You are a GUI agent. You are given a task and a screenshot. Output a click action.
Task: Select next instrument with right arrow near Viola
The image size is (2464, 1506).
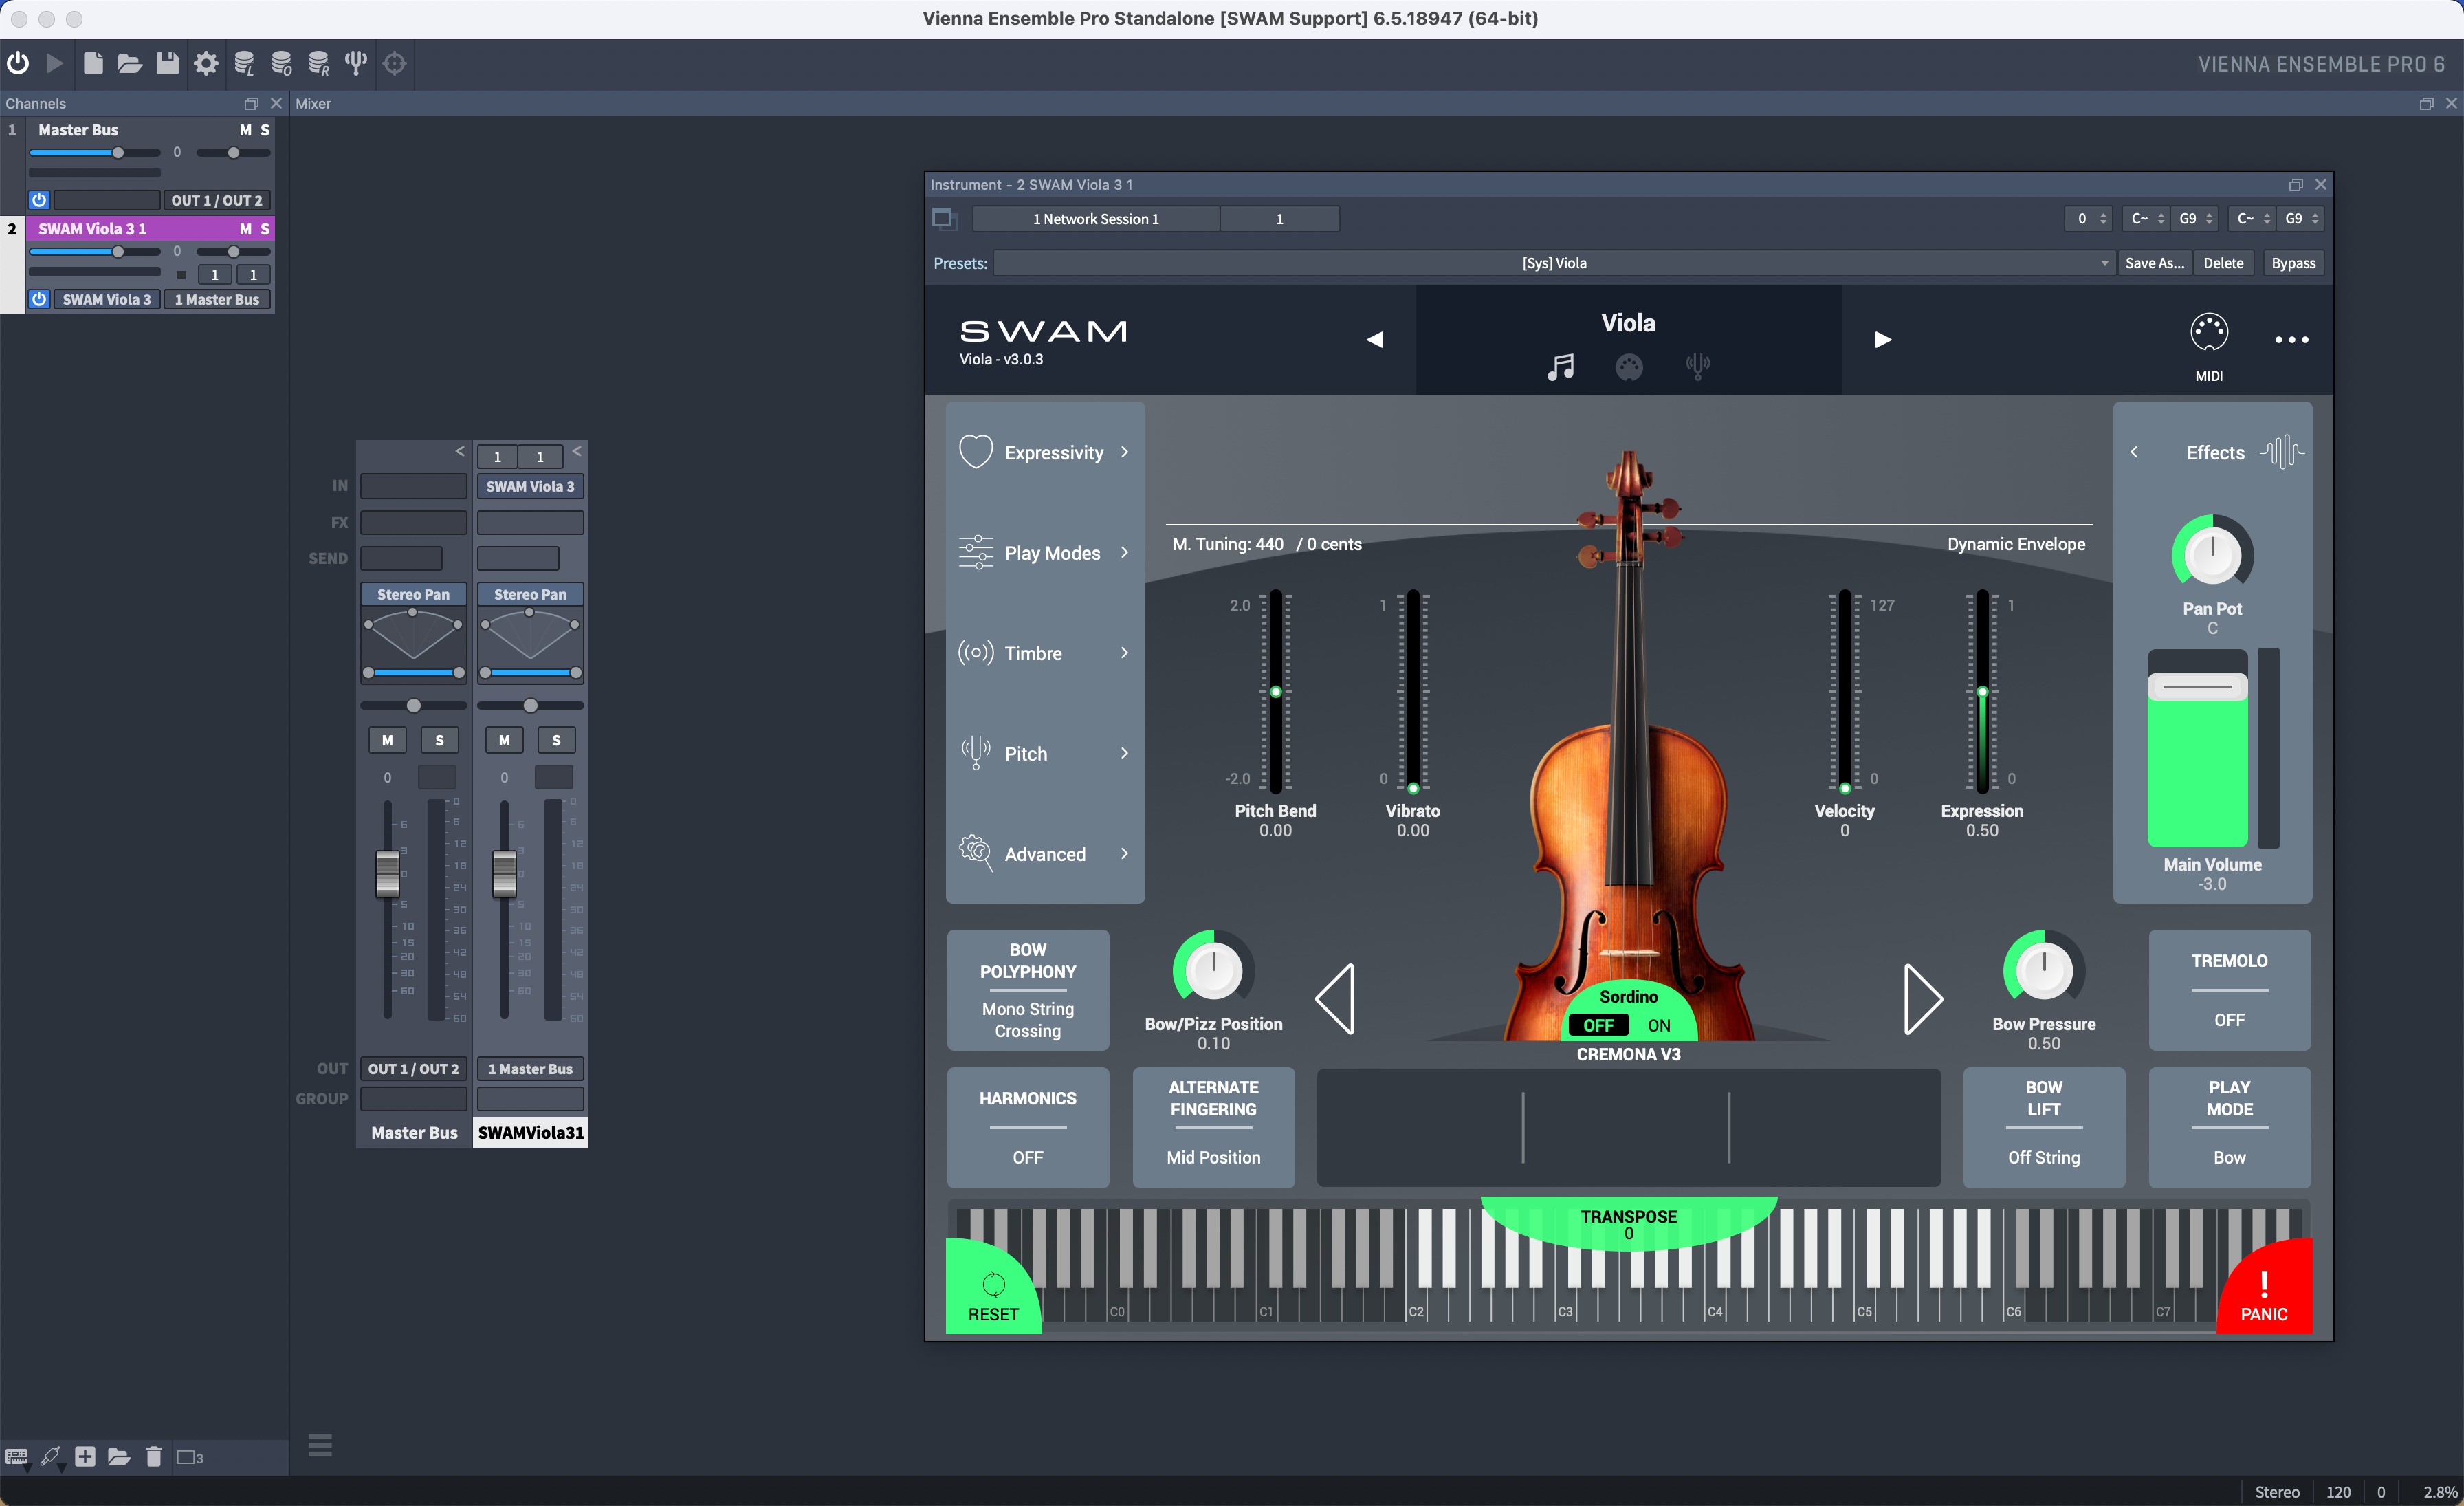click(x=1882, y=340)
